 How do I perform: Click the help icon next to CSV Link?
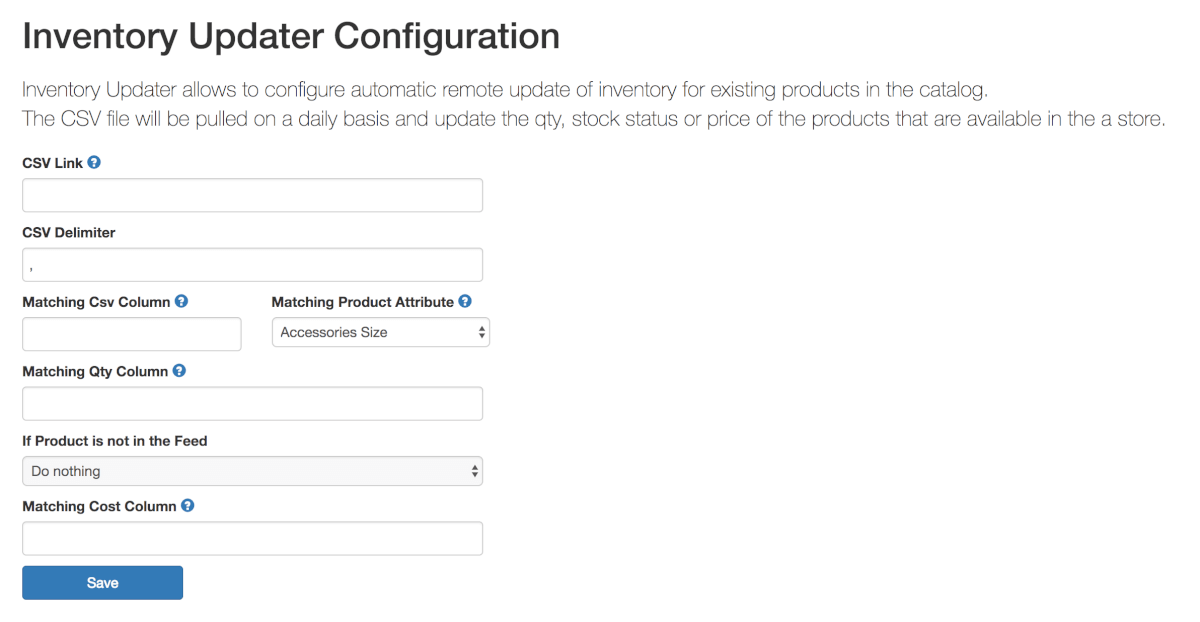94,162
